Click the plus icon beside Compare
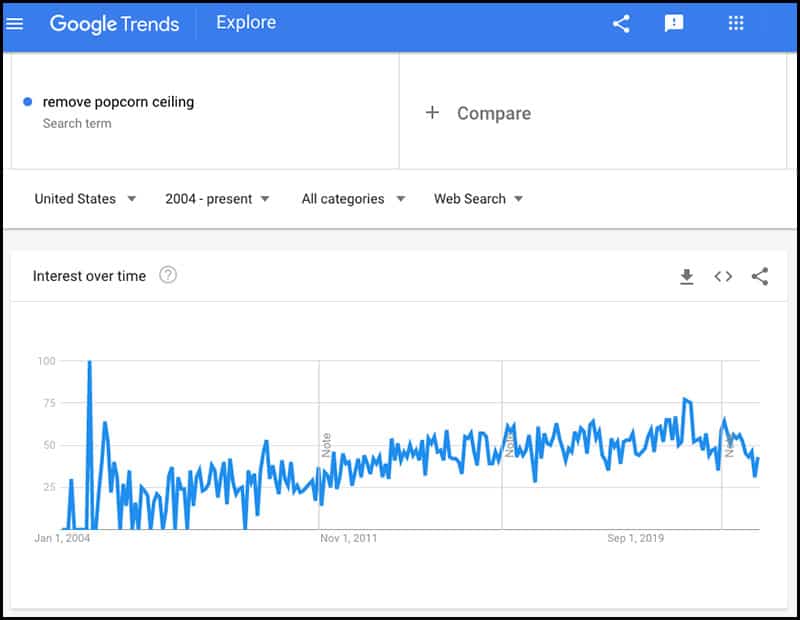The image size is (800, 620). pyautogui.click(x=432, y=113)
